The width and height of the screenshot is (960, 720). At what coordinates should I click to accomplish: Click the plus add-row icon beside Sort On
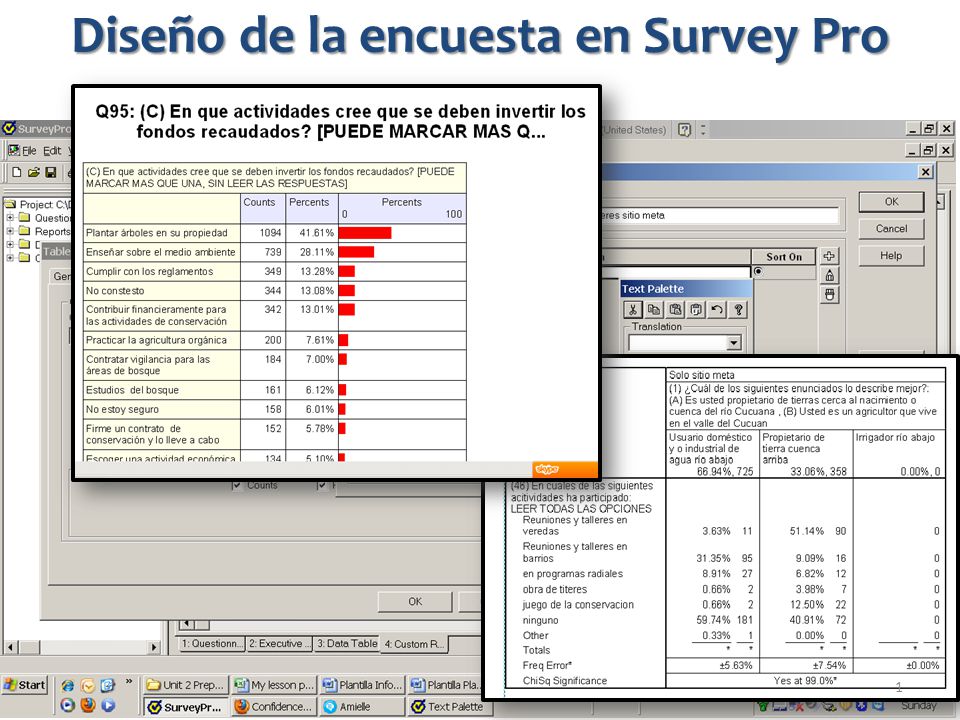click(829, 256)
